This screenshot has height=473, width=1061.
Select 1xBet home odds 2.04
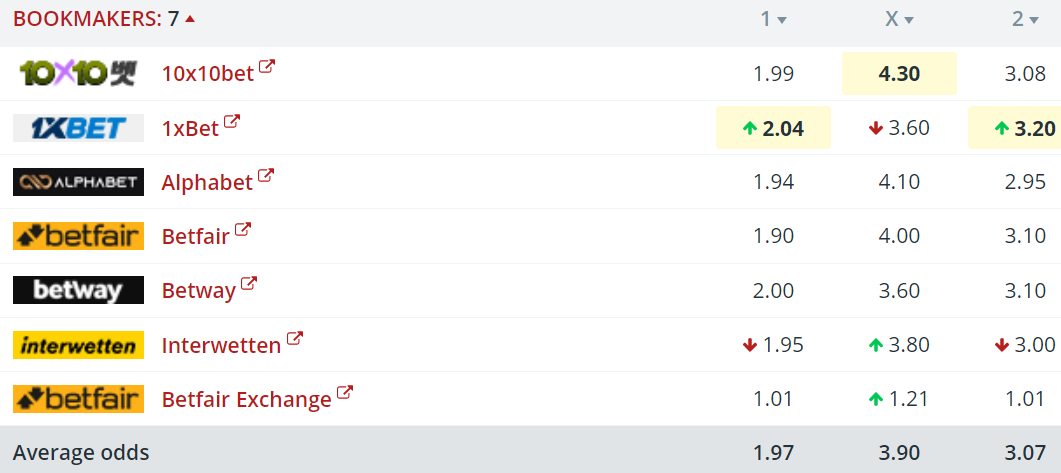click(773, 128)
